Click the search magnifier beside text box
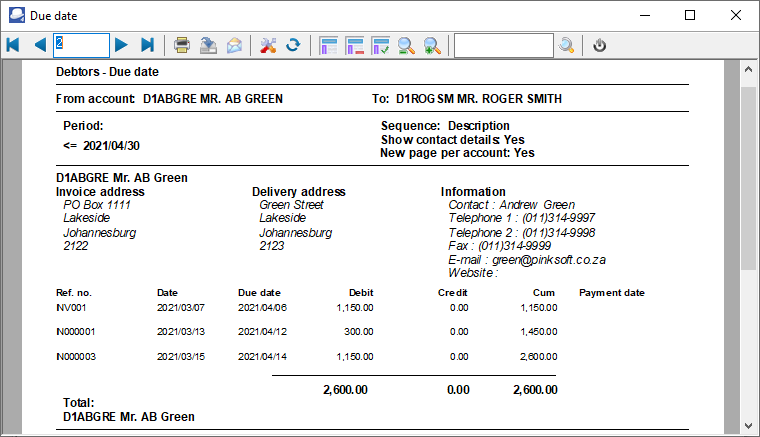Screen dimensions: 760x437 567,45
